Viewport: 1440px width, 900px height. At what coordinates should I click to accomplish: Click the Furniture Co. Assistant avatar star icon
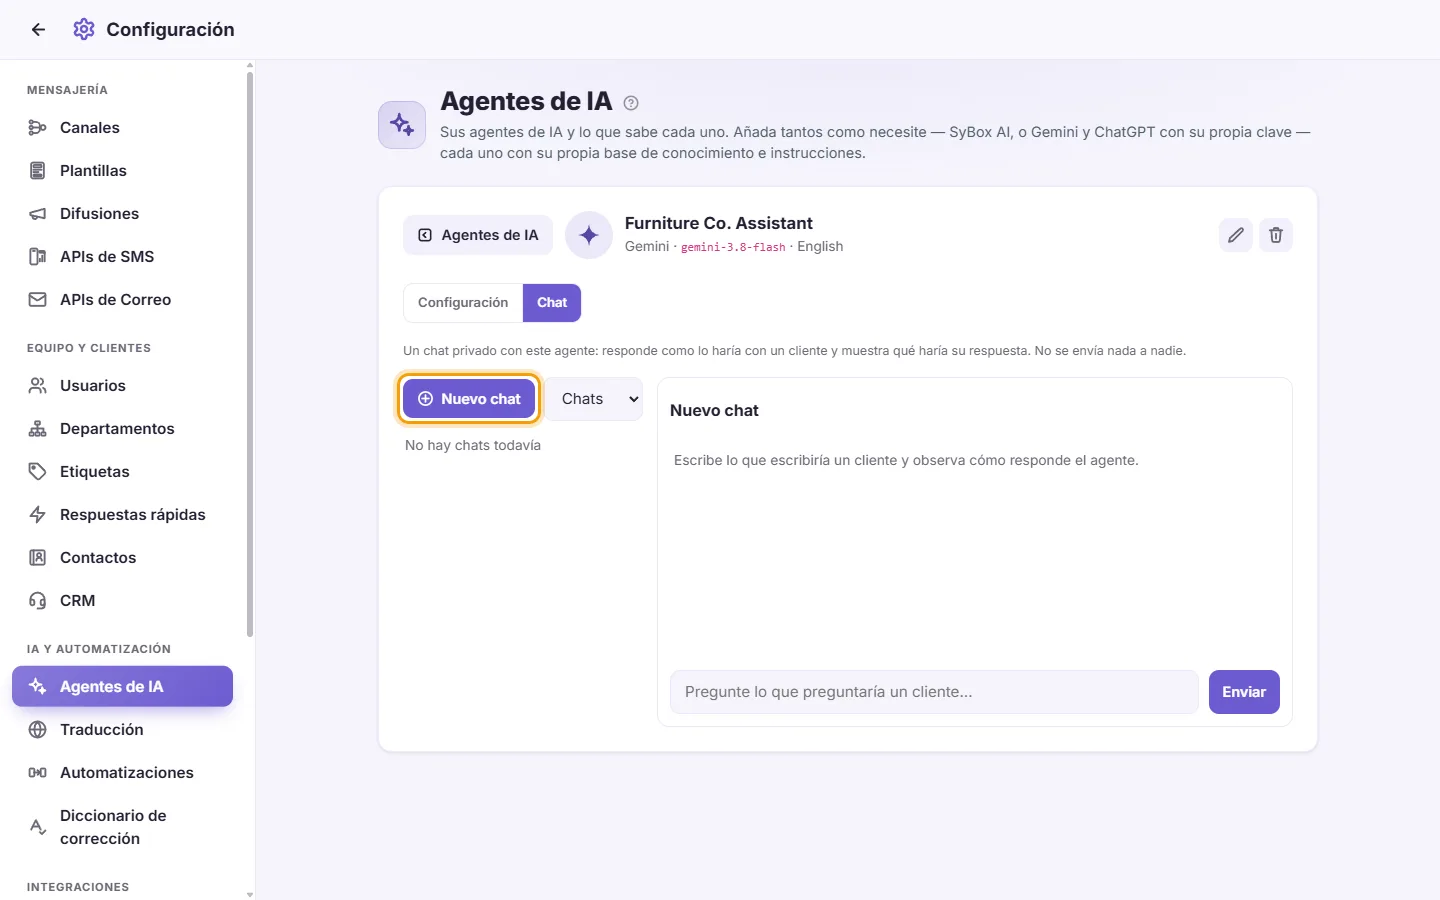pyautogui.click(x=589, y=235)
